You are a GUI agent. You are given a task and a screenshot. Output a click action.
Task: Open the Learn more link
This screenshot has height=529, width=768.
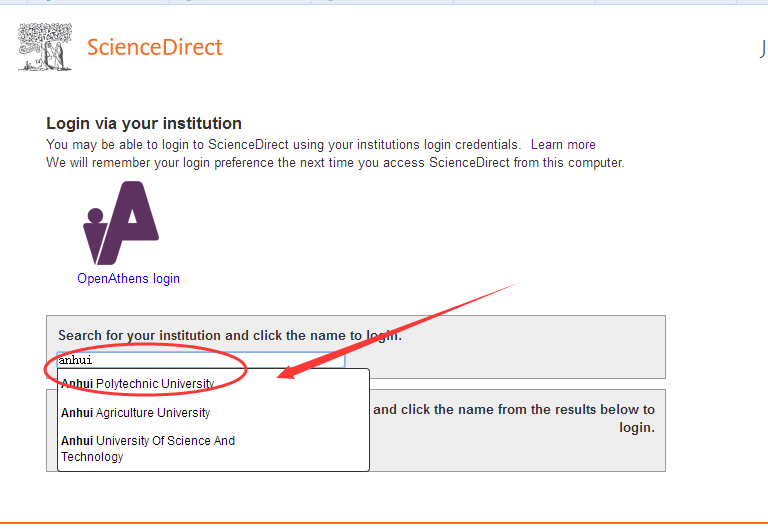pyautogui.click(x=563, y=145)
